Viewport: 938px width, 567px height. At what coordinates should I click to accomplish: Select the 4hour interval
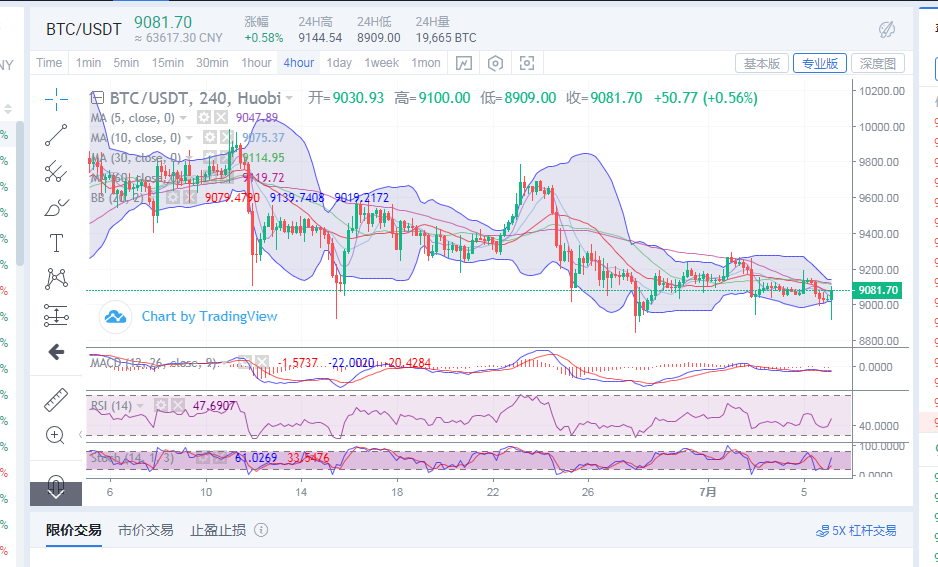coord(299,63)
